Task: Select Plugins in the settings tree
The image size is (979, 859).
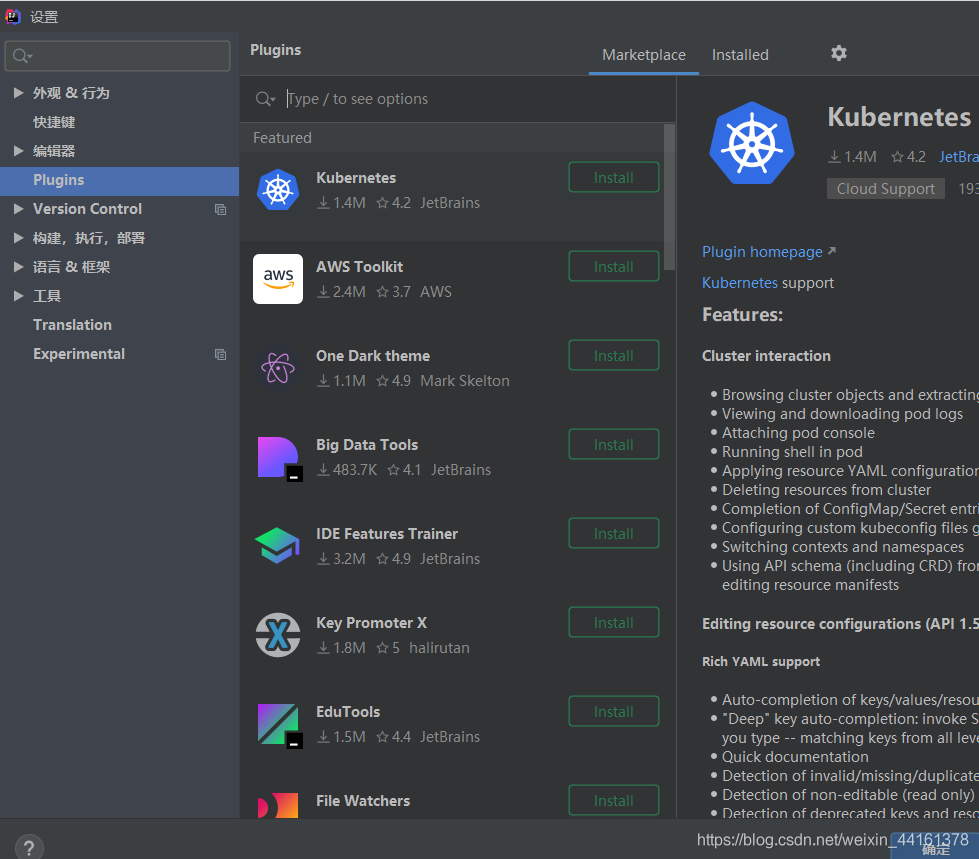Action: click(x=119, y=180)
